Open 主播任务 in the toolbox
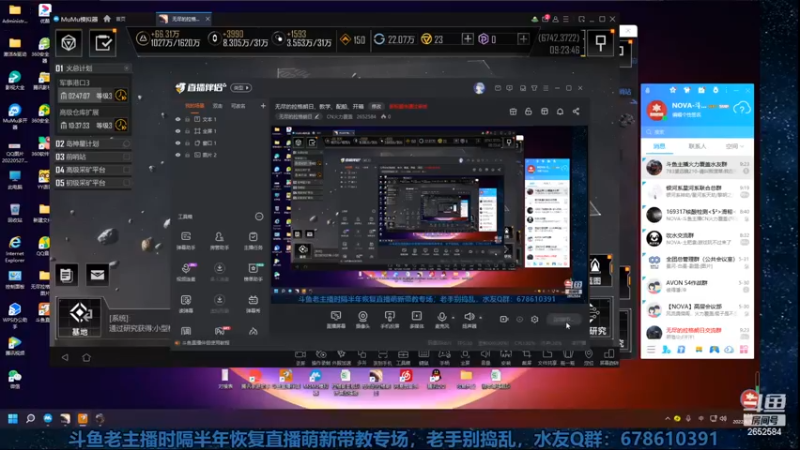 253,240
